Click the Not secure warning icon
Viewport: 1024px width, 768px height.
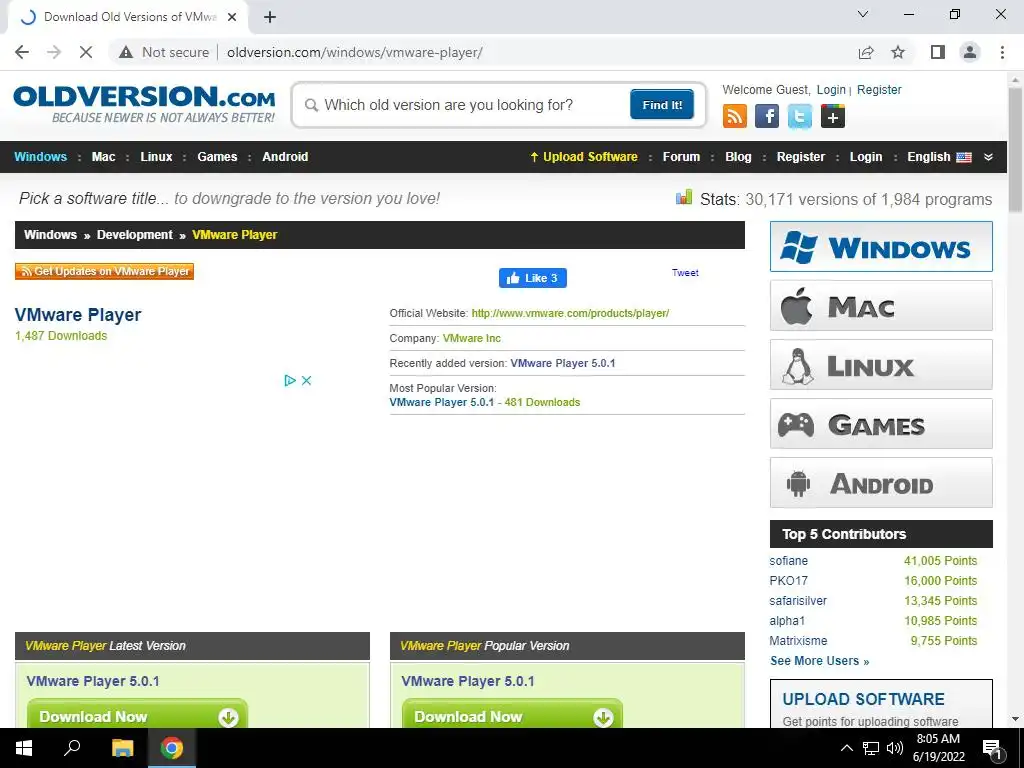[126, 52]
